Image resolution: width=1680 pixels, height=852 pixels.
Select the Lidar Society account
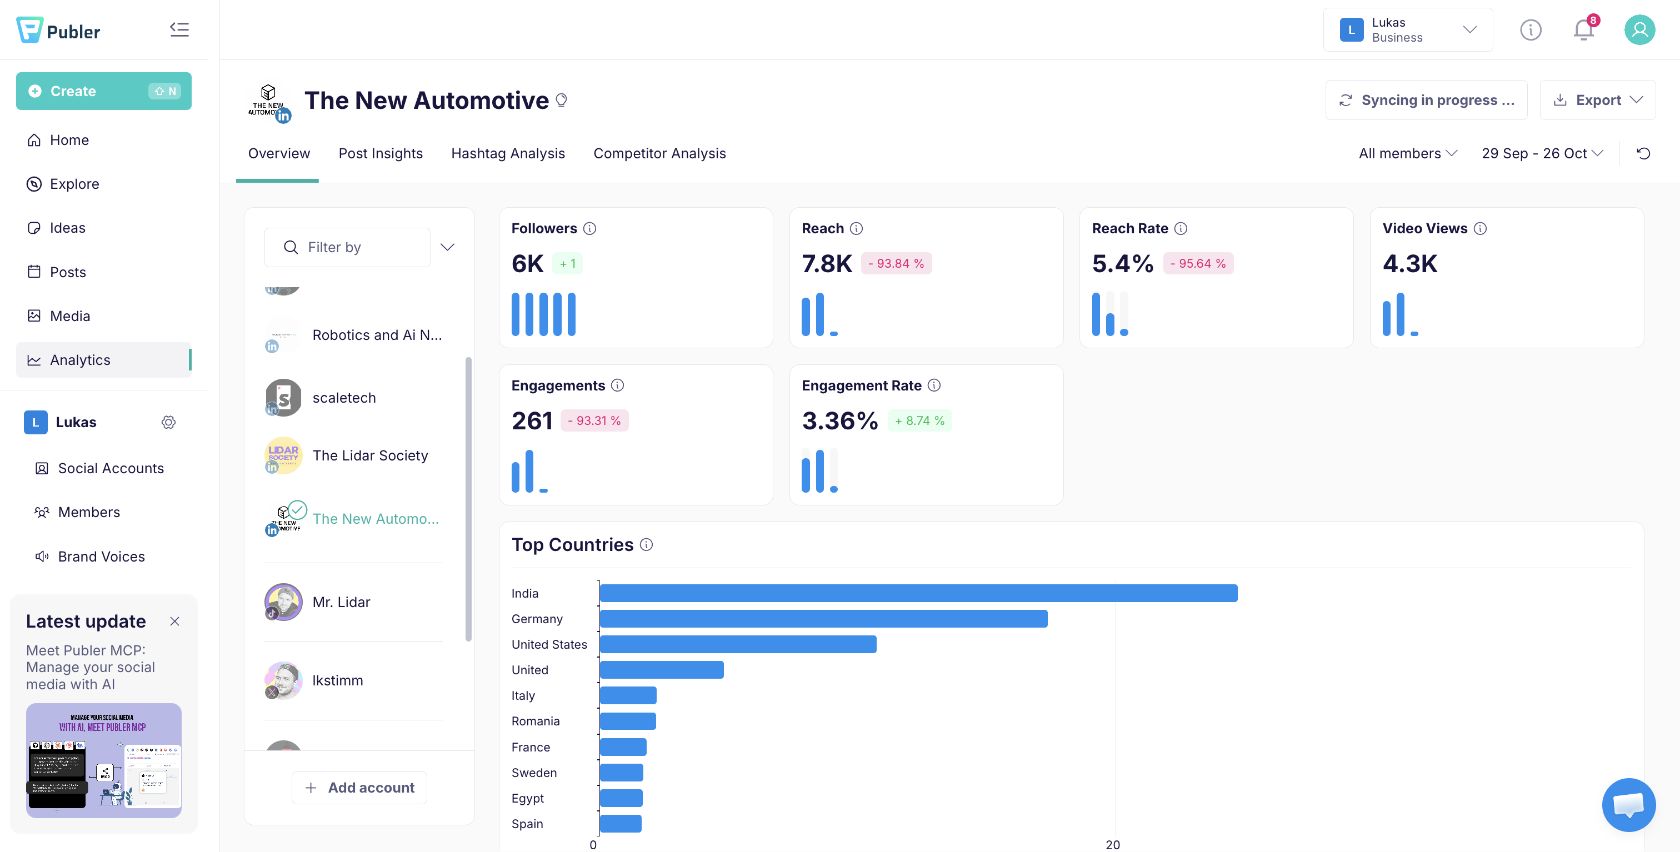[x=353, y=456]
